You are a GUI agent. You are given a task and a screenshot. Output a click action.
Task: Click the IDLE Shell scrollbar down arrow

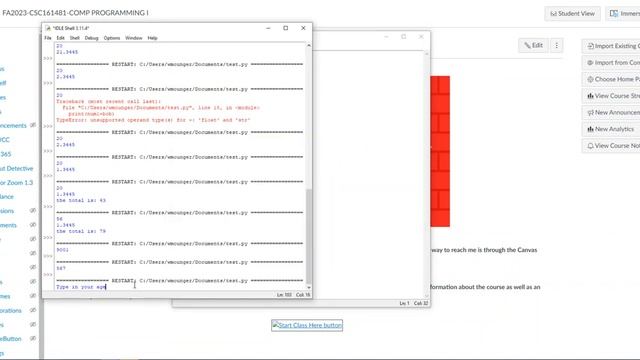(309, 287)
